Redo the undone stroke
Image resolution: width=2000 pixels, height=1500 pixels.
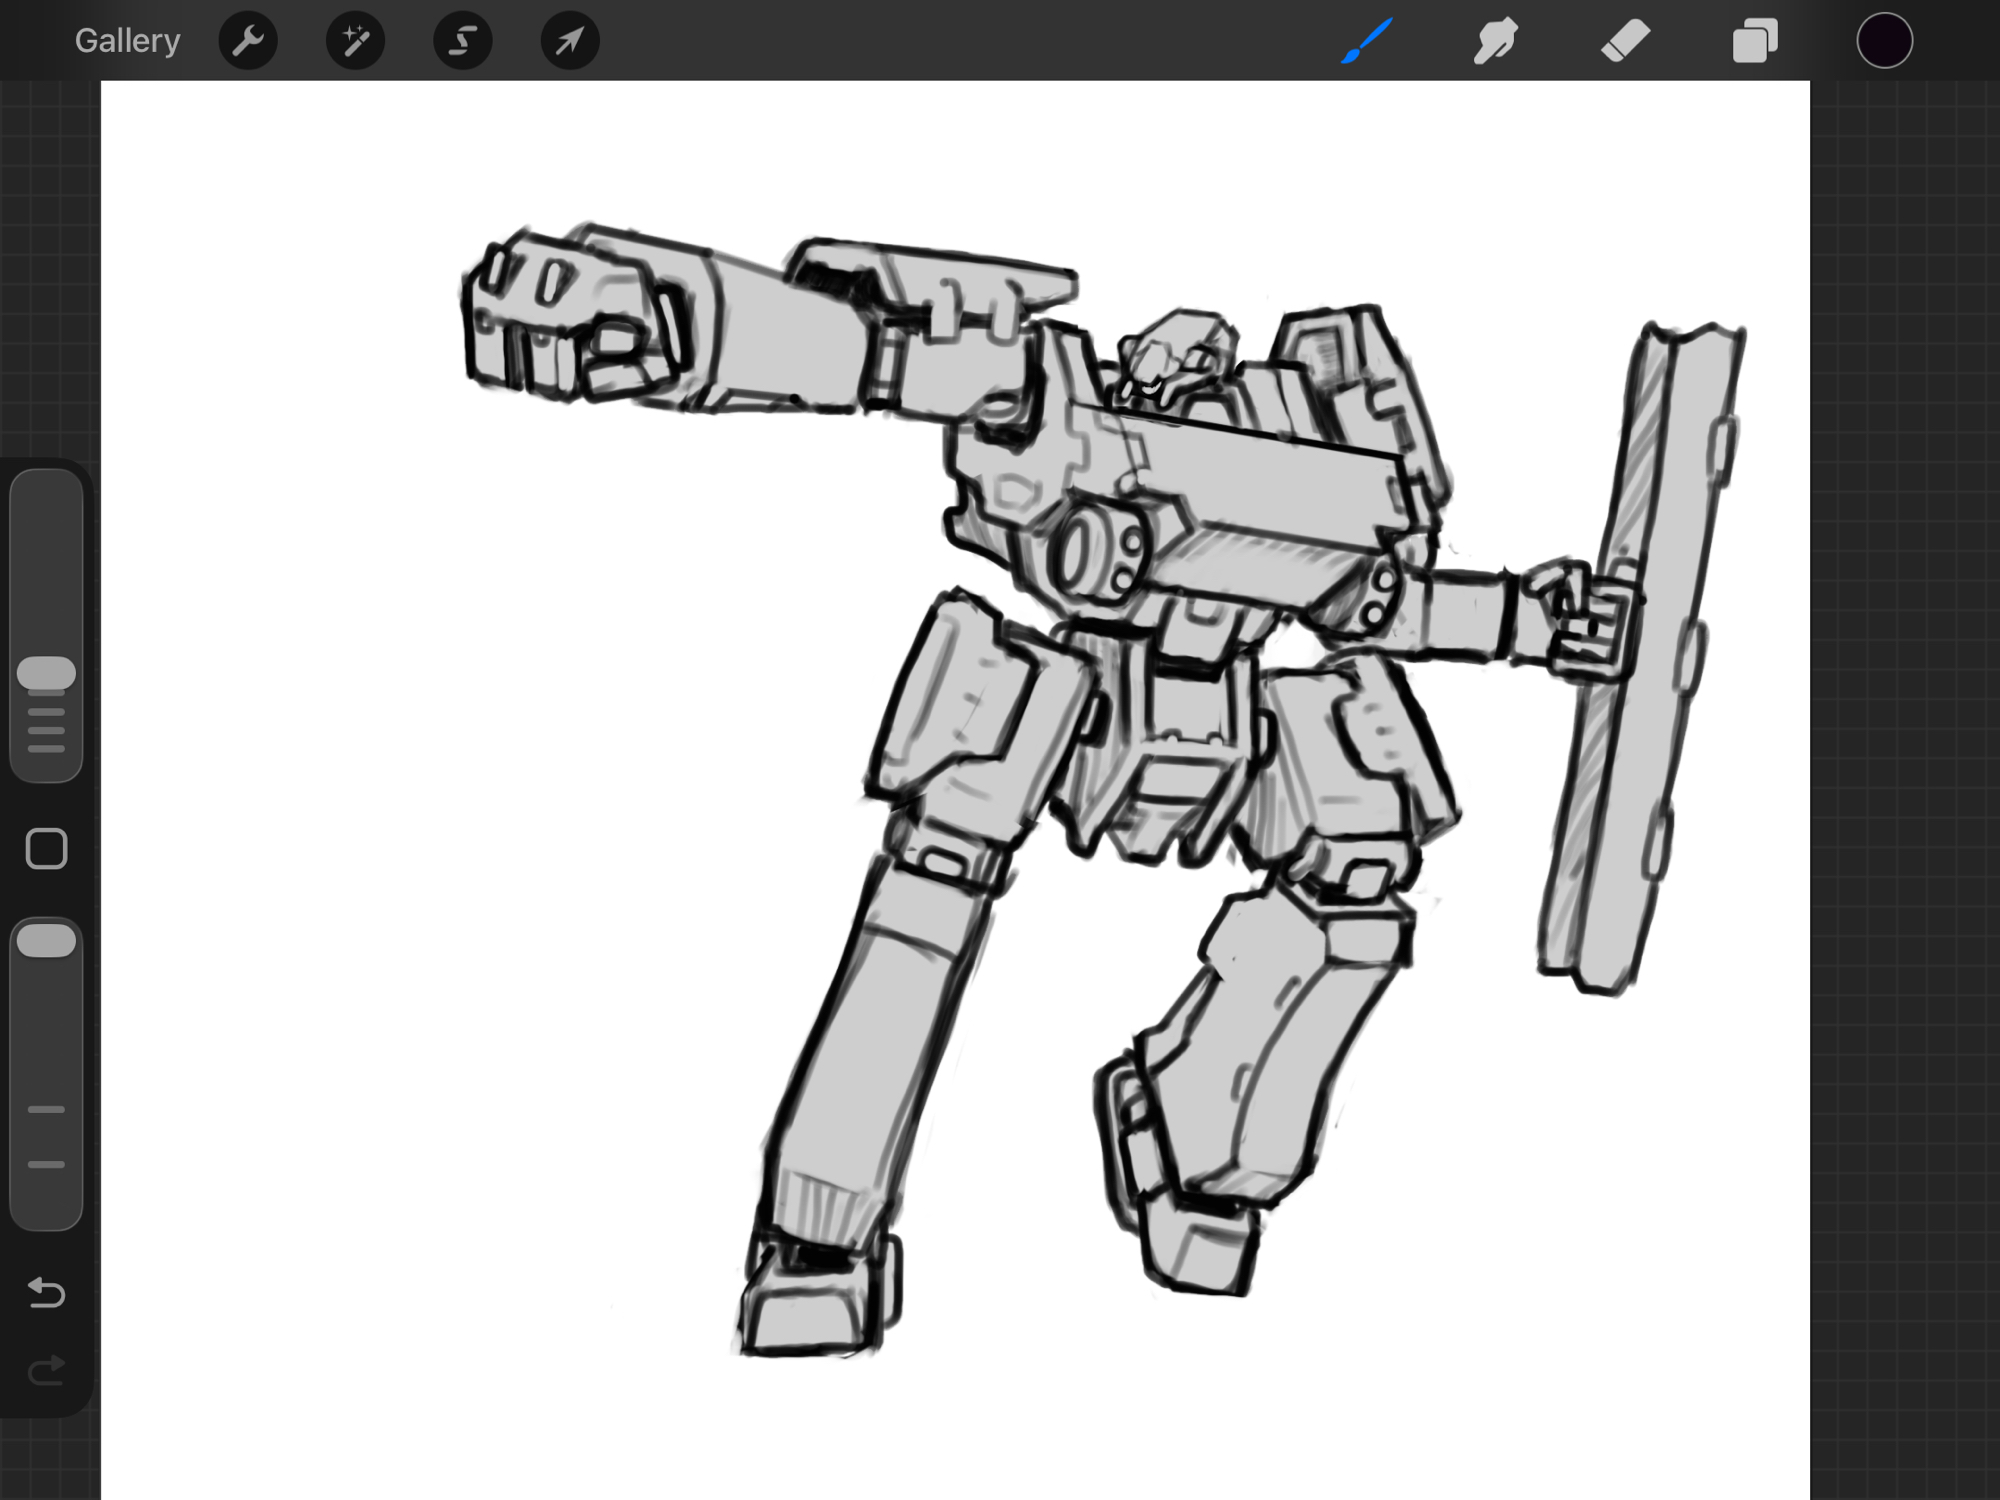coord(46,1369)
